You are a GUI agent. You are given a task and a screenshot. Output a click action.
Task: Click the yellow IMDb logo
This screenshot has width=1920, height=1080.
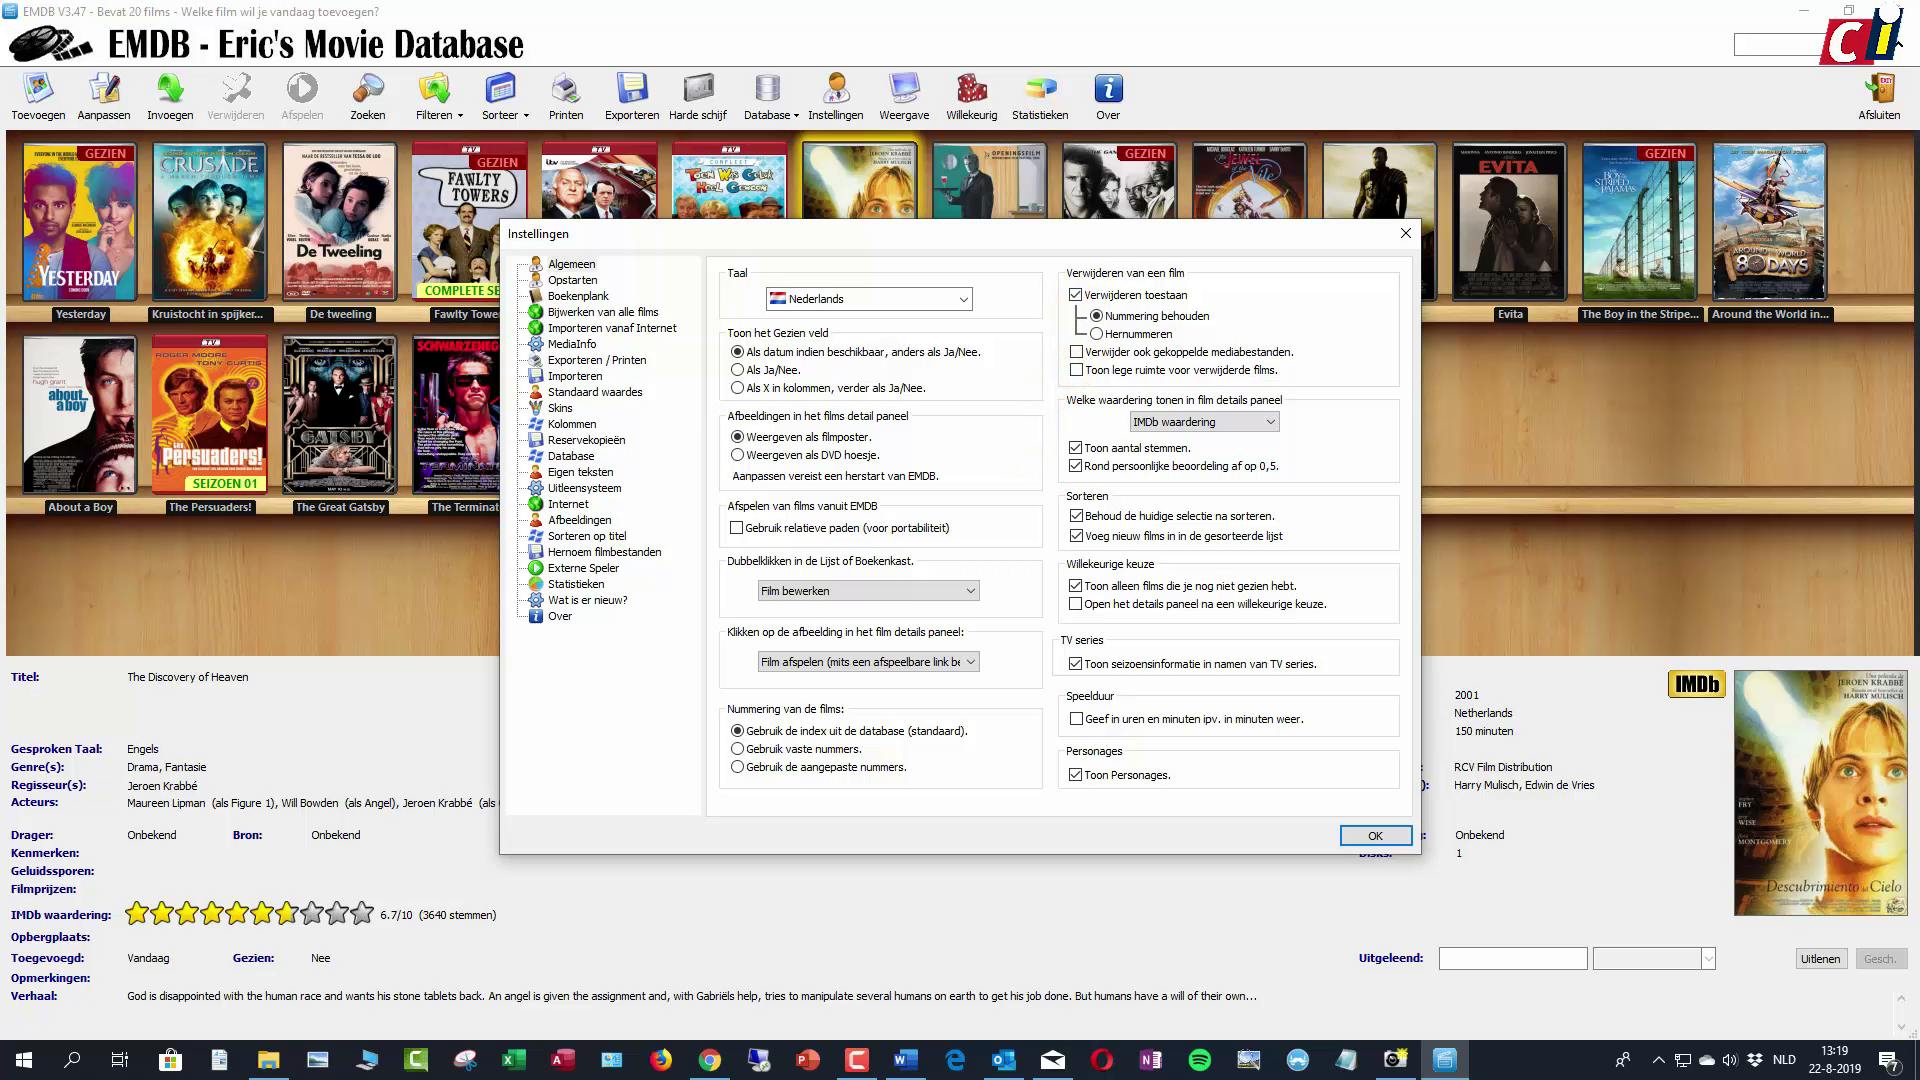click(1696, 684)
